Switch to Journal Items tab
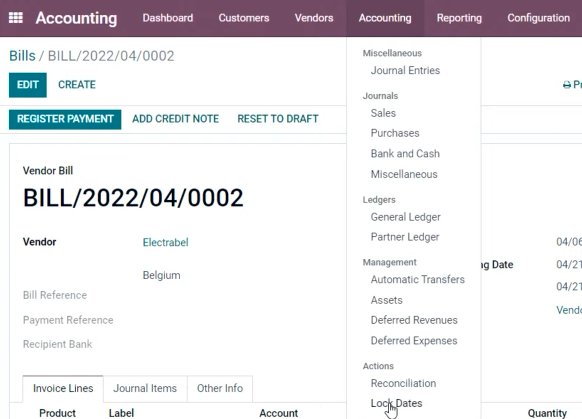This screenshot has width=582, height=419. click(145, 389)
